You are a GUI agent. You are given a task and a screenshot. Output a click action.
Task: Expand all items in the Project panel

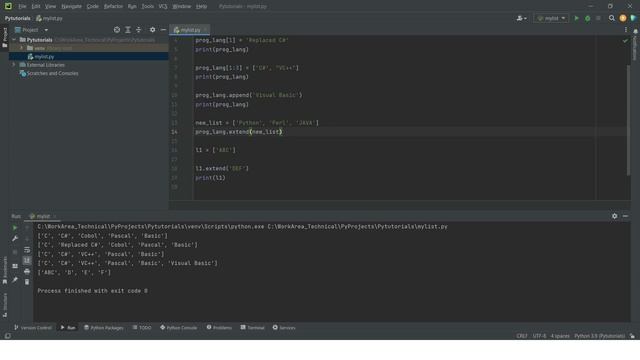click(128, 30)
